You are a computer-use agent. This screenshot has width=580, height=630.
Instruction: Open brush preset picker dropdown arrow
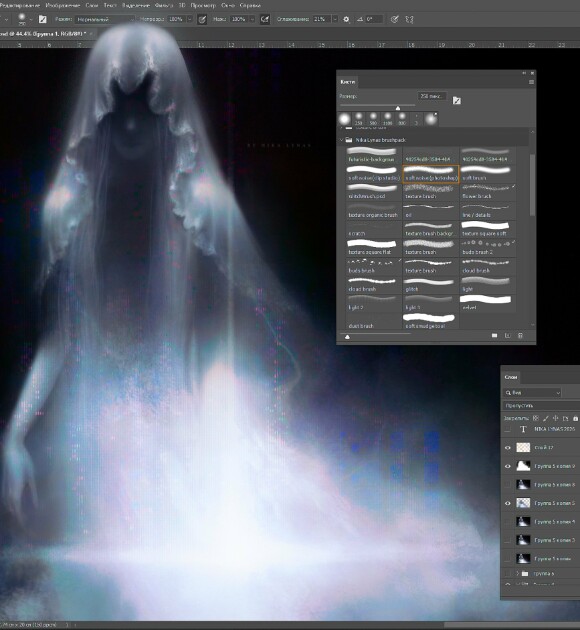(31, 19)
